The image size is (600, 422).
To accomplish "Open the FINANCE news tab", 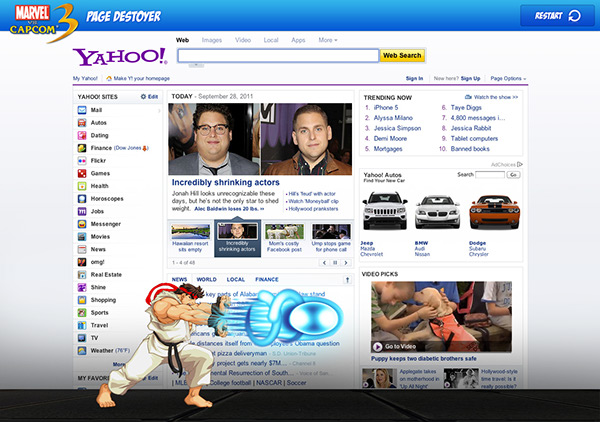I will pyautogui.click(x=267, y=280).
